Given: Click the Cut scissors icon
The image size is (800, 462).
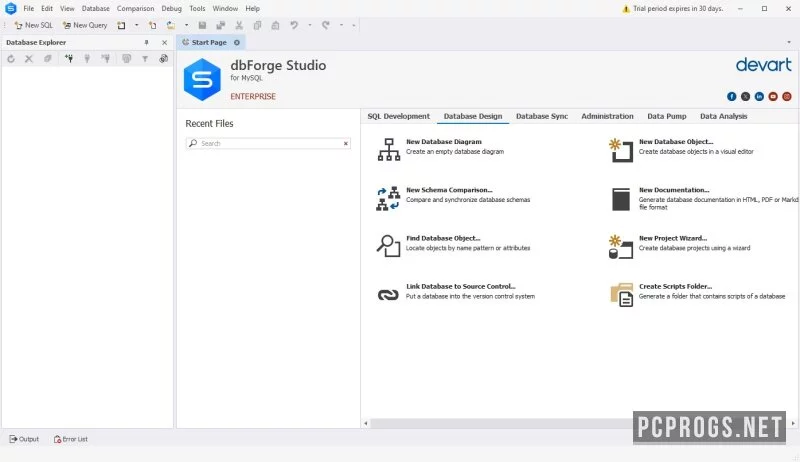Looking at the screenshot, I should pos(239,25).
